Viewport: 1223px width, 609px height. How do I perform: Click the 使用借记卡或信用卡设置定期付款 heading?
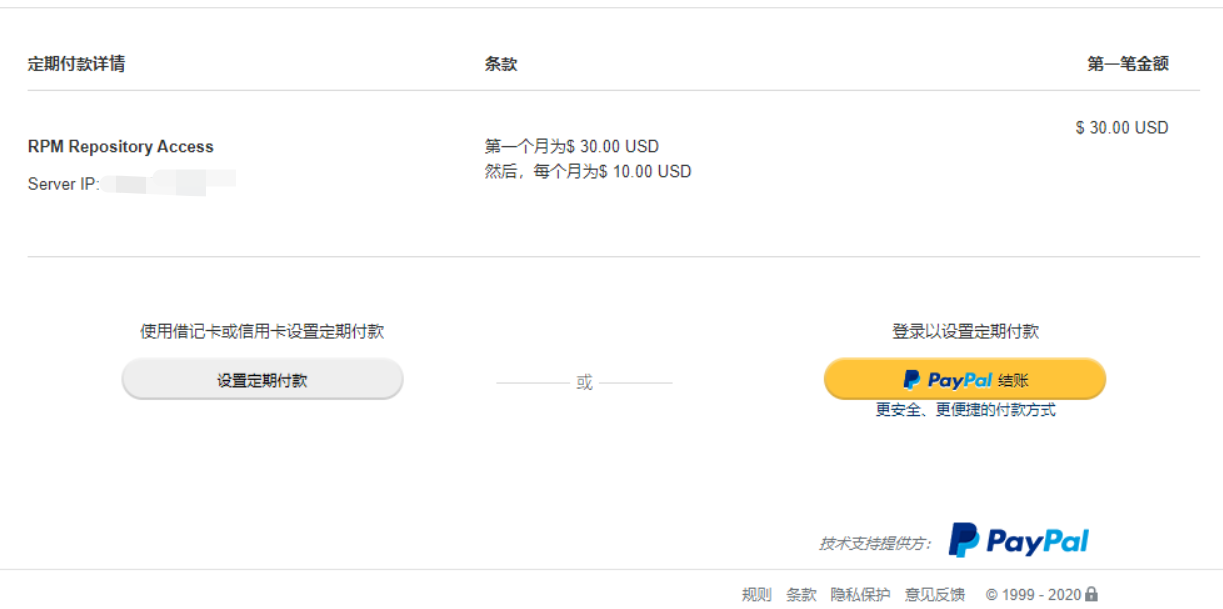pos(262,332)
